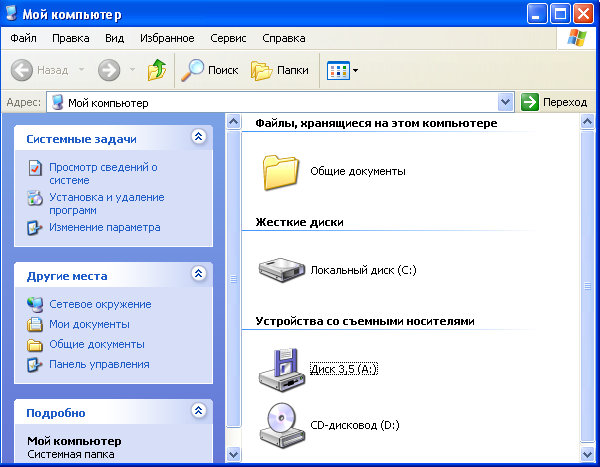
Task: Click the right pane scrollbar thumb
Action: [587, 286]
